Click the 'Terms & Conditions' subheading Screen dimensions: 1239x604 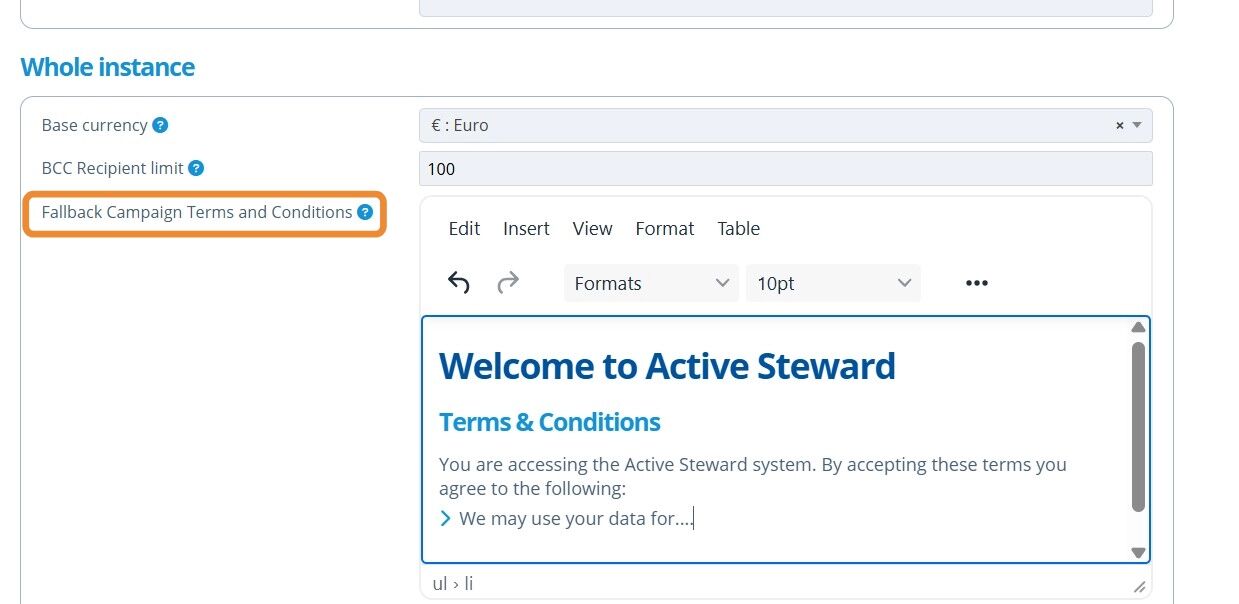coord(550,422)
